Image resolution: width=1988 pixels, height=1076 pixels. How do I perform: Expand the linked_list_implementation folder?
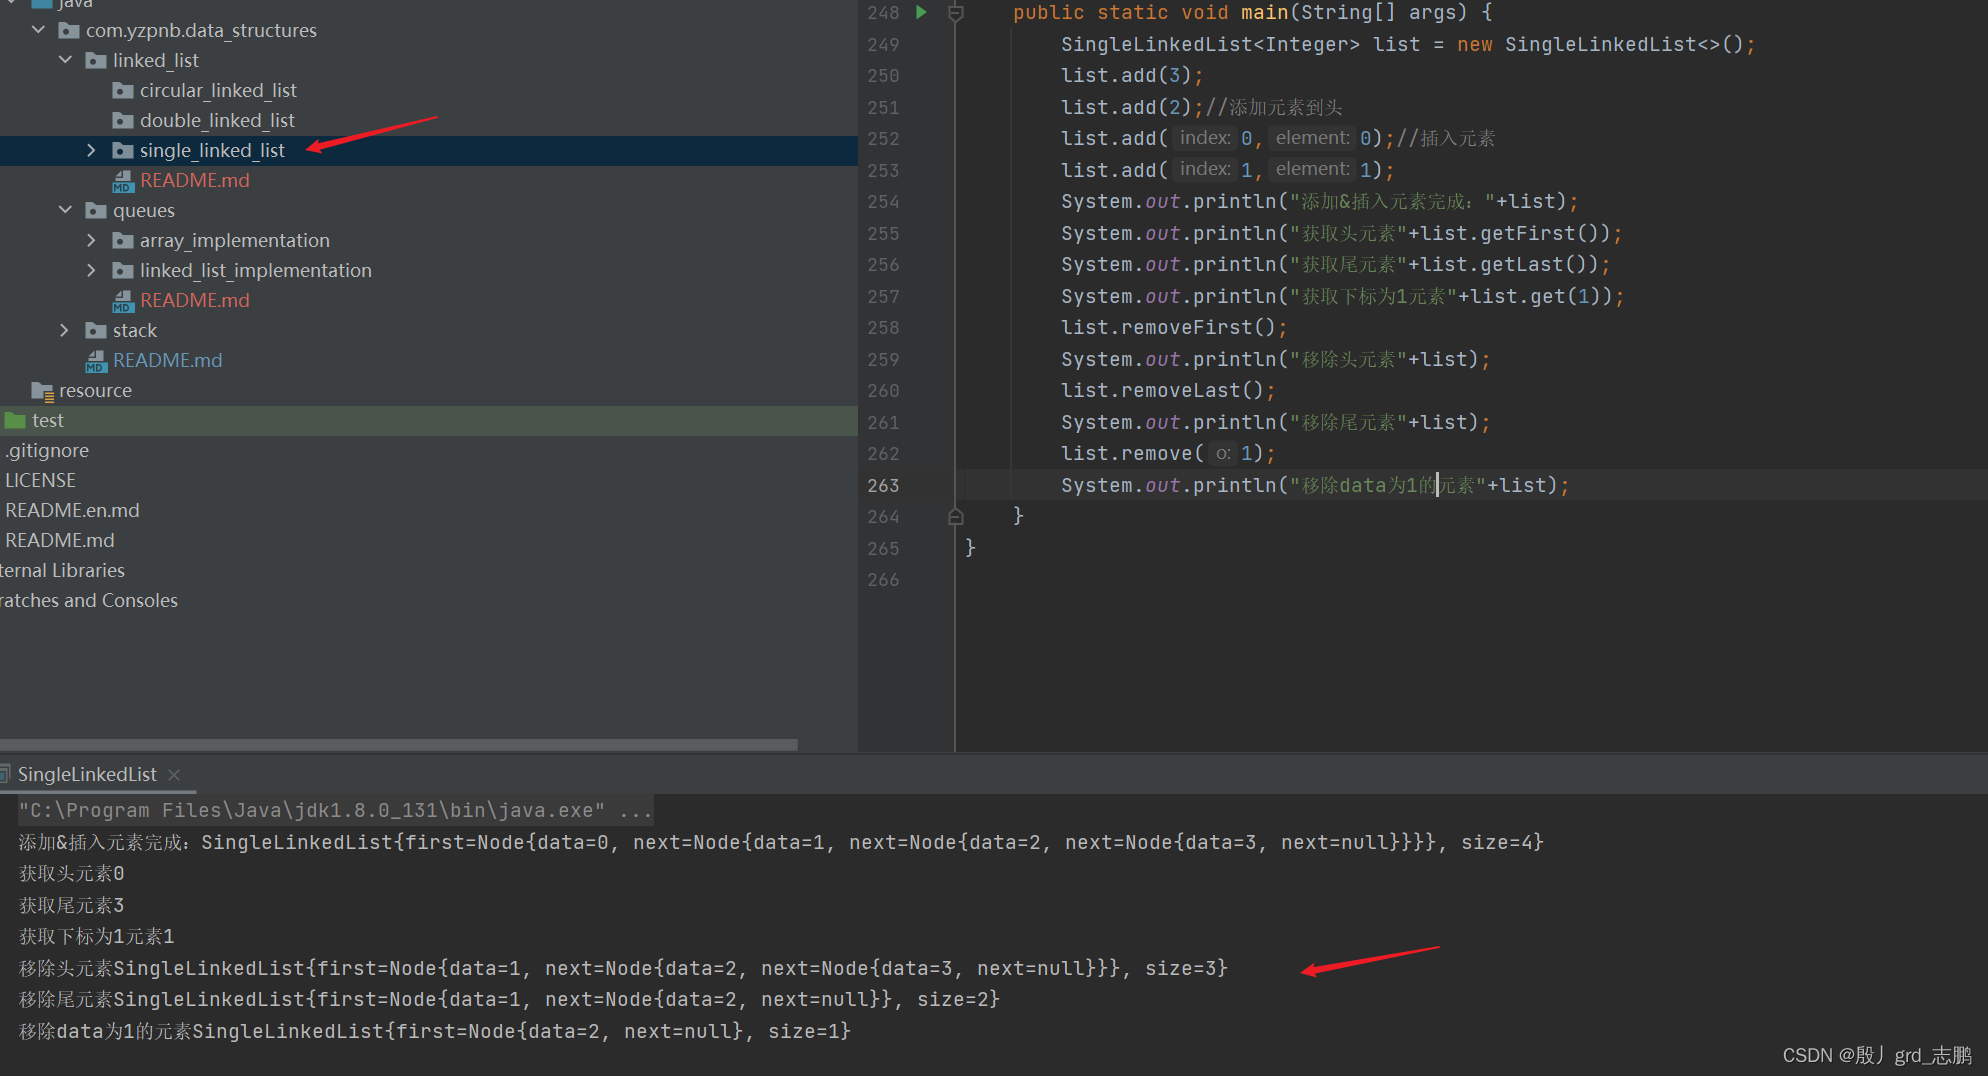point(91,270)
